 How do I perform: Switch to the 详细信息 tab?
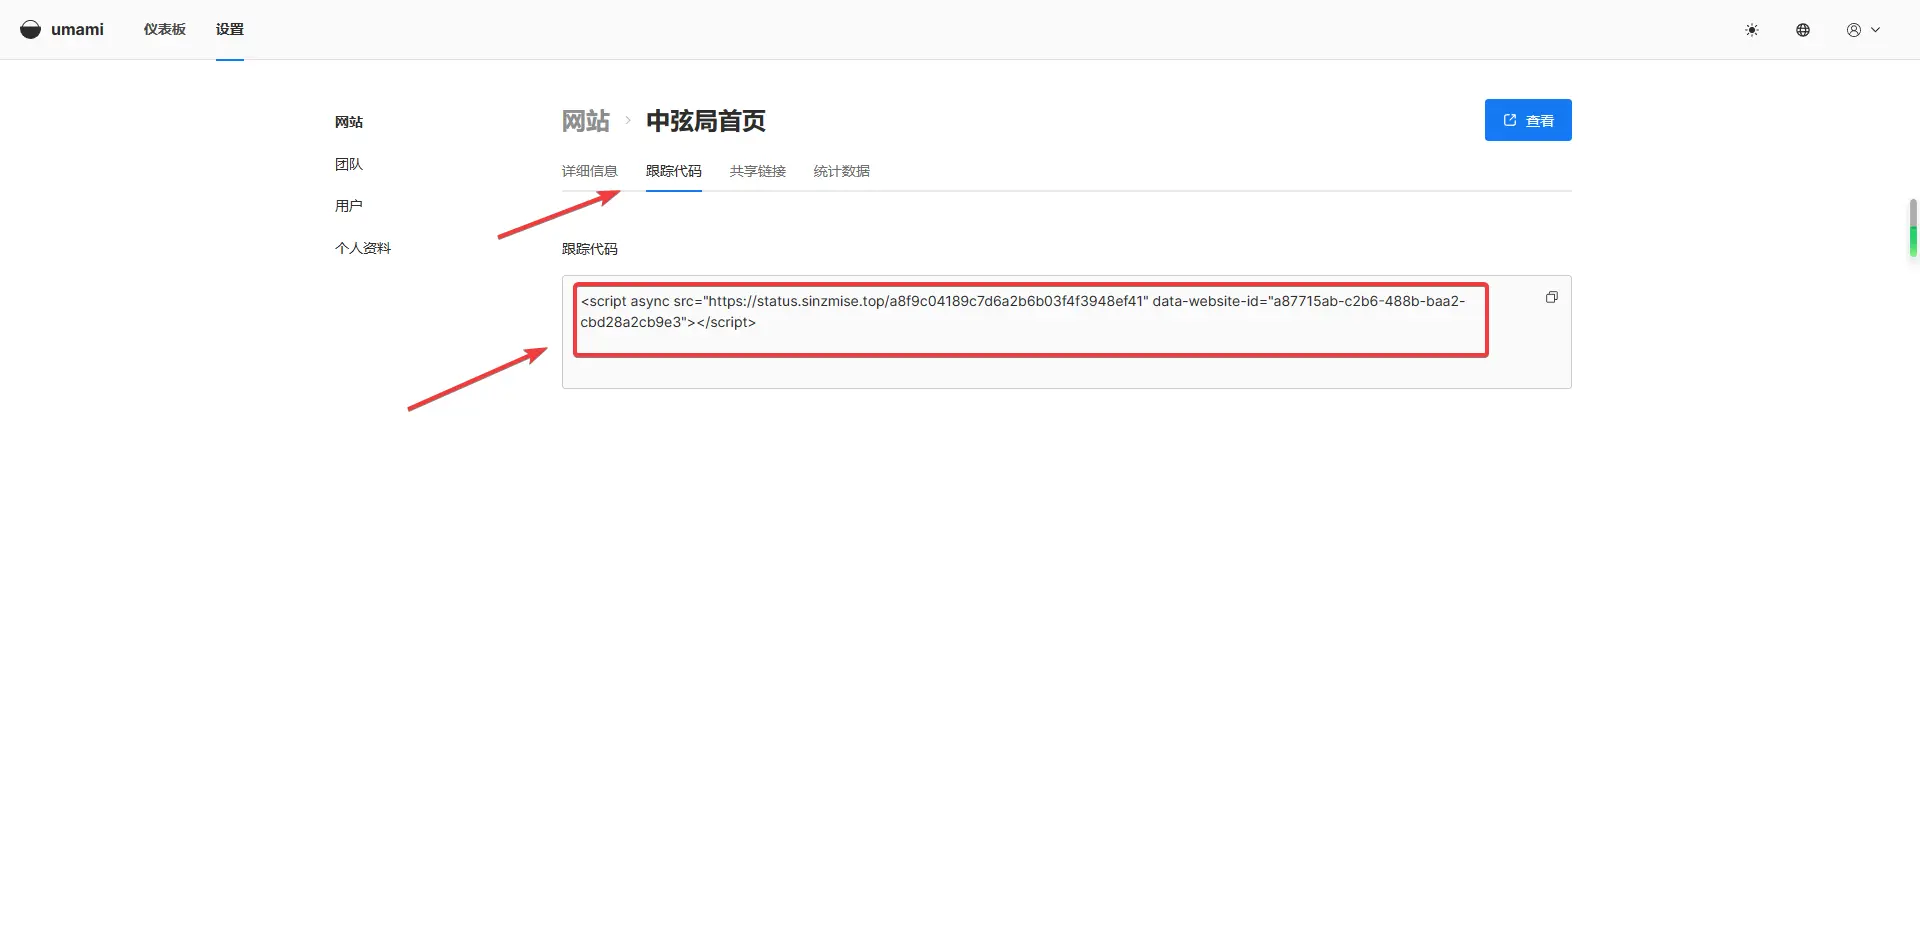coord(590,171)
